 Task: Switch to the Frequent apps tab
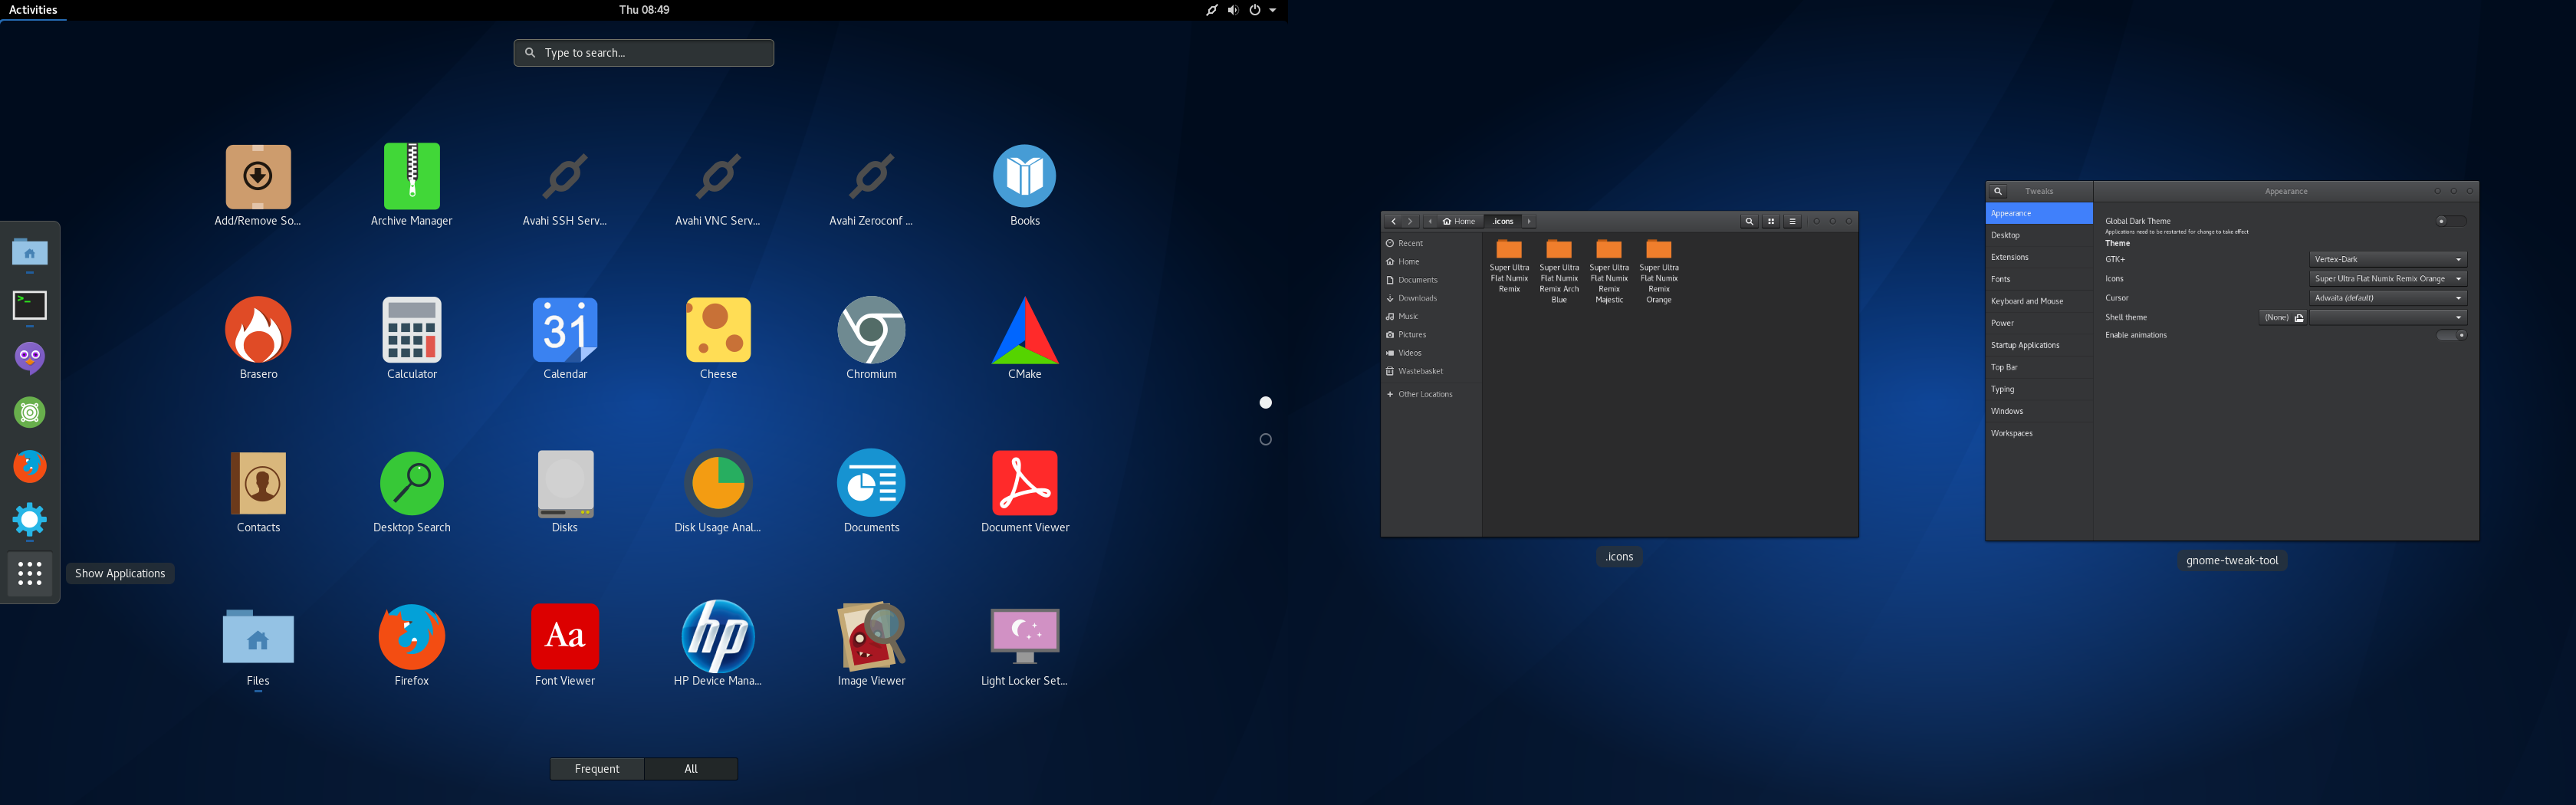coord(597,768)
